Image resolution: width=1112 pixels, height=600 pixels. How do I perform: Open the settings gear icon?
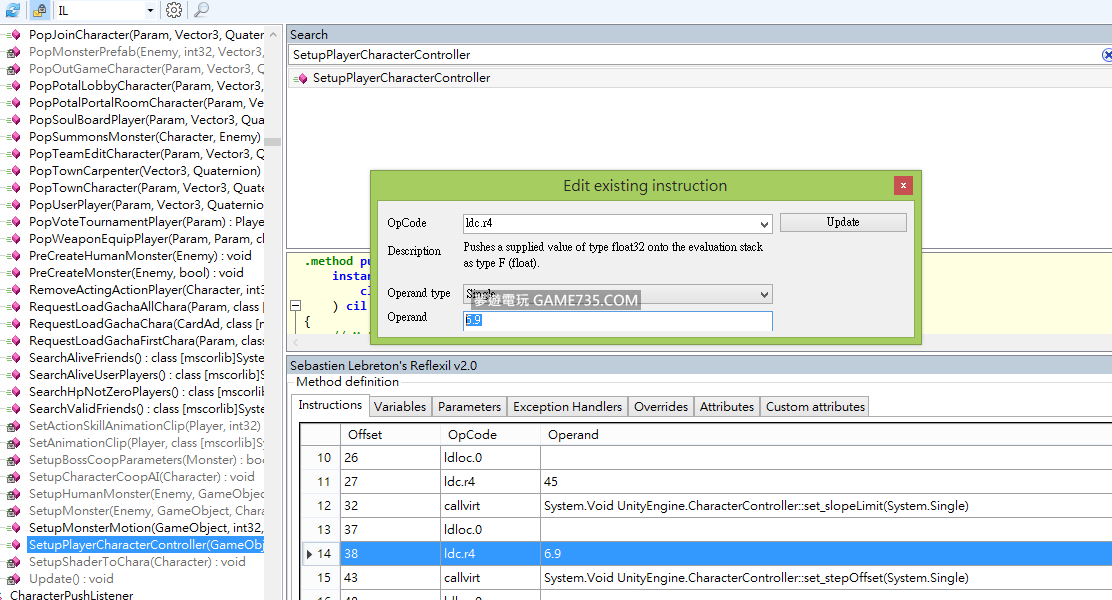174,10
